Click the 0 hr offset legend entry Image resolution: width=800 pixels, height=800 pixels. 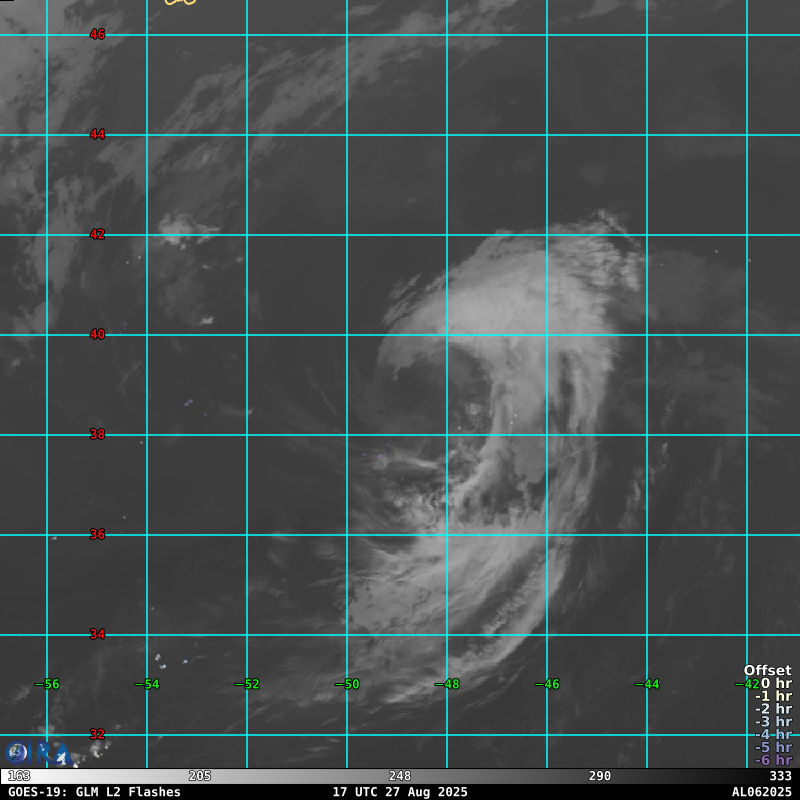775,684
